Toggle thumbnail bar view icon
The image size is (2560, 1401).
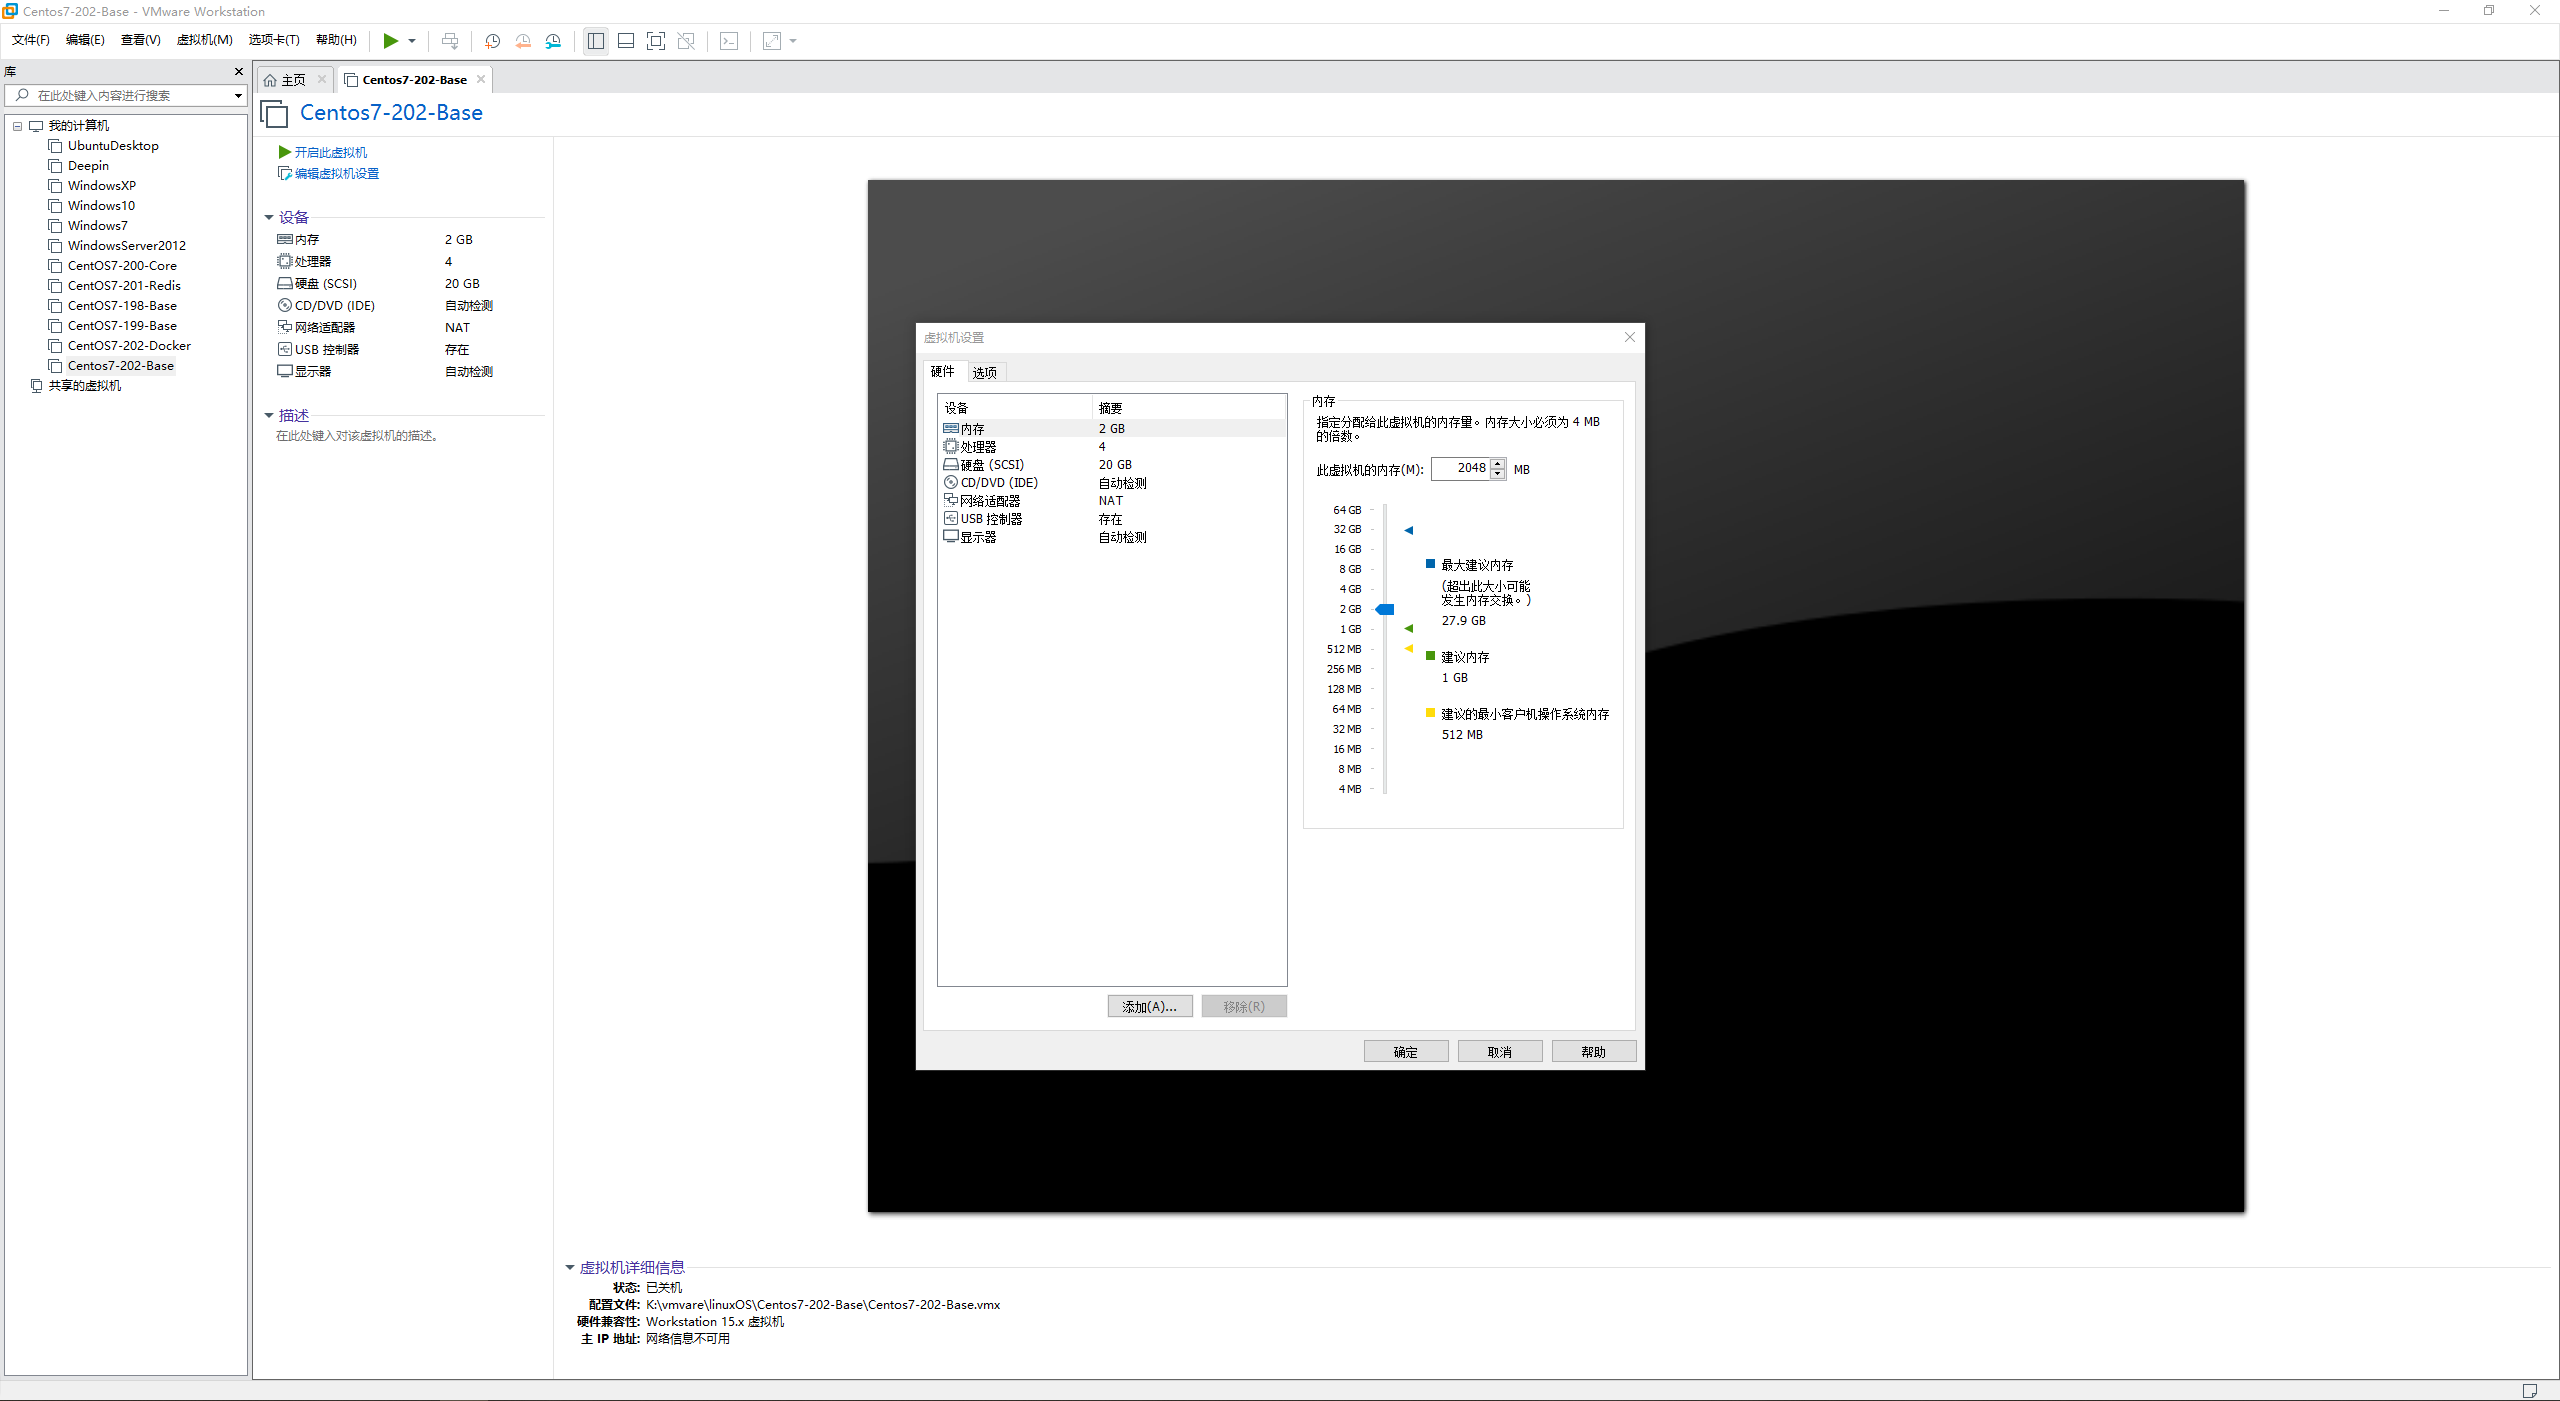click(626, 41)
